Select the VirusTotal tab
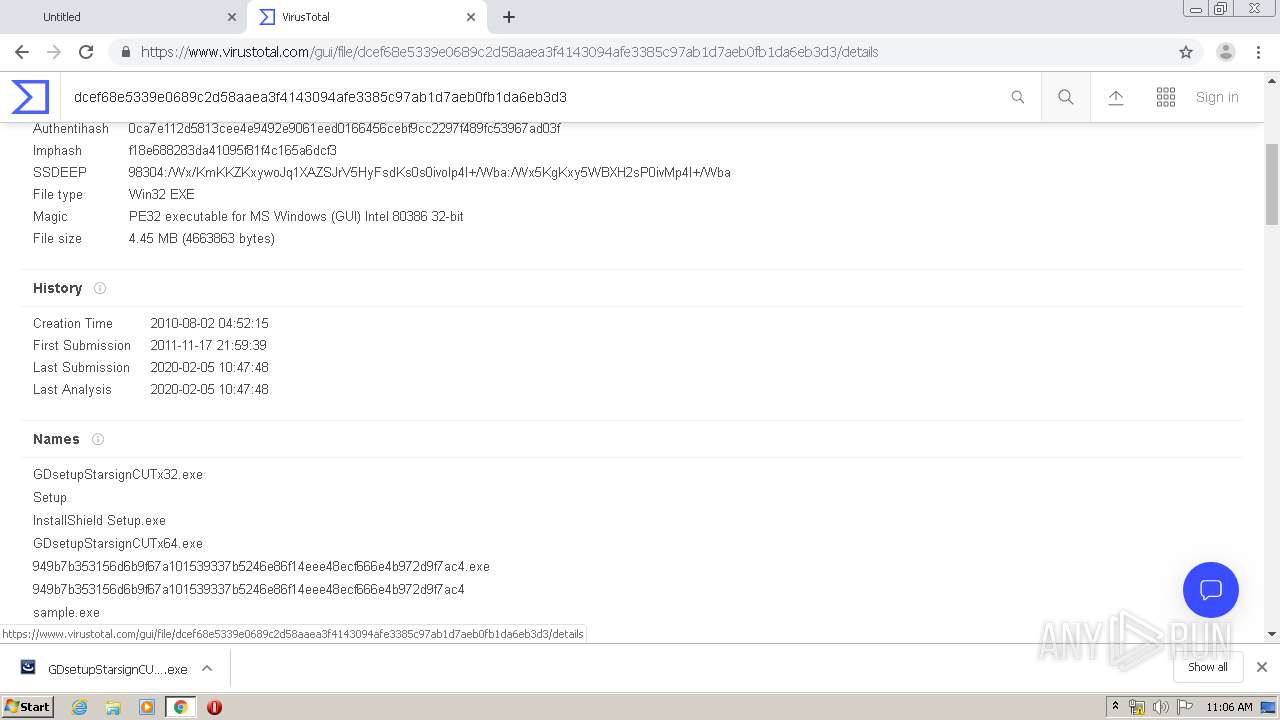Screen dimensions: 1280x720 coord(365,17)
